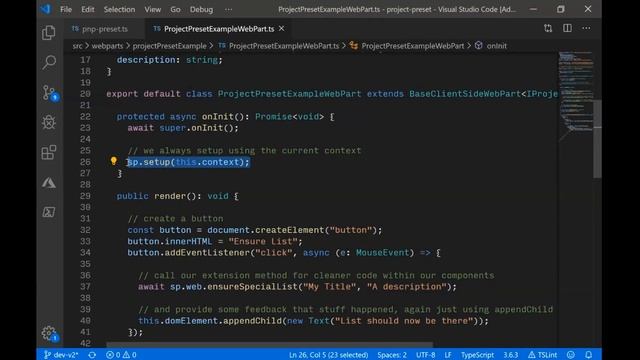Open the Search view in activity bar

(x=49, y=62)
